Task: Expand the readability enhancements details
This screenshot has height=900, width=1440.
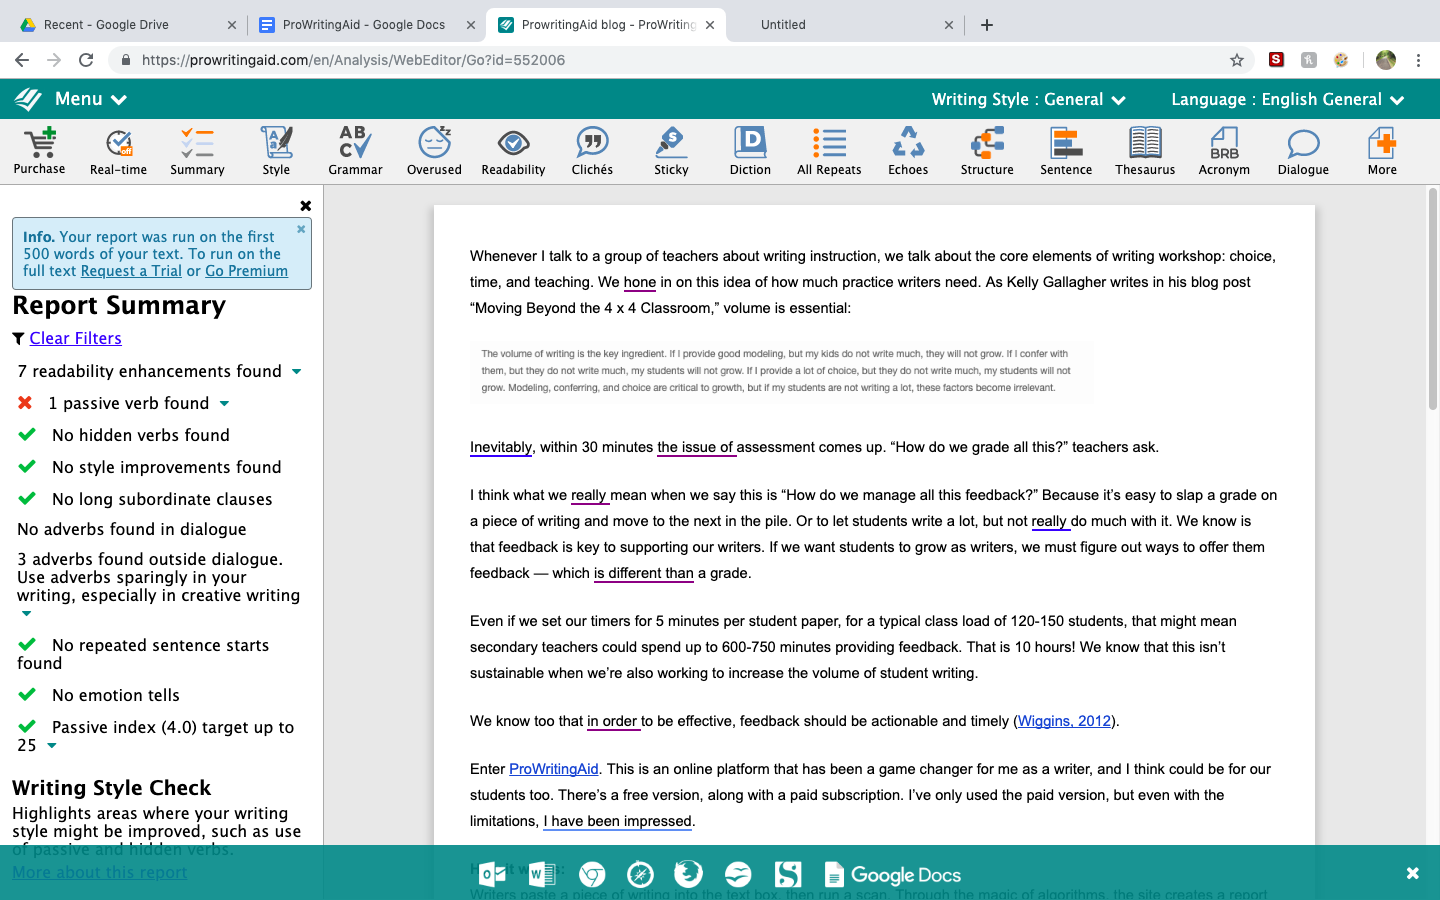Action: (296, 371)
